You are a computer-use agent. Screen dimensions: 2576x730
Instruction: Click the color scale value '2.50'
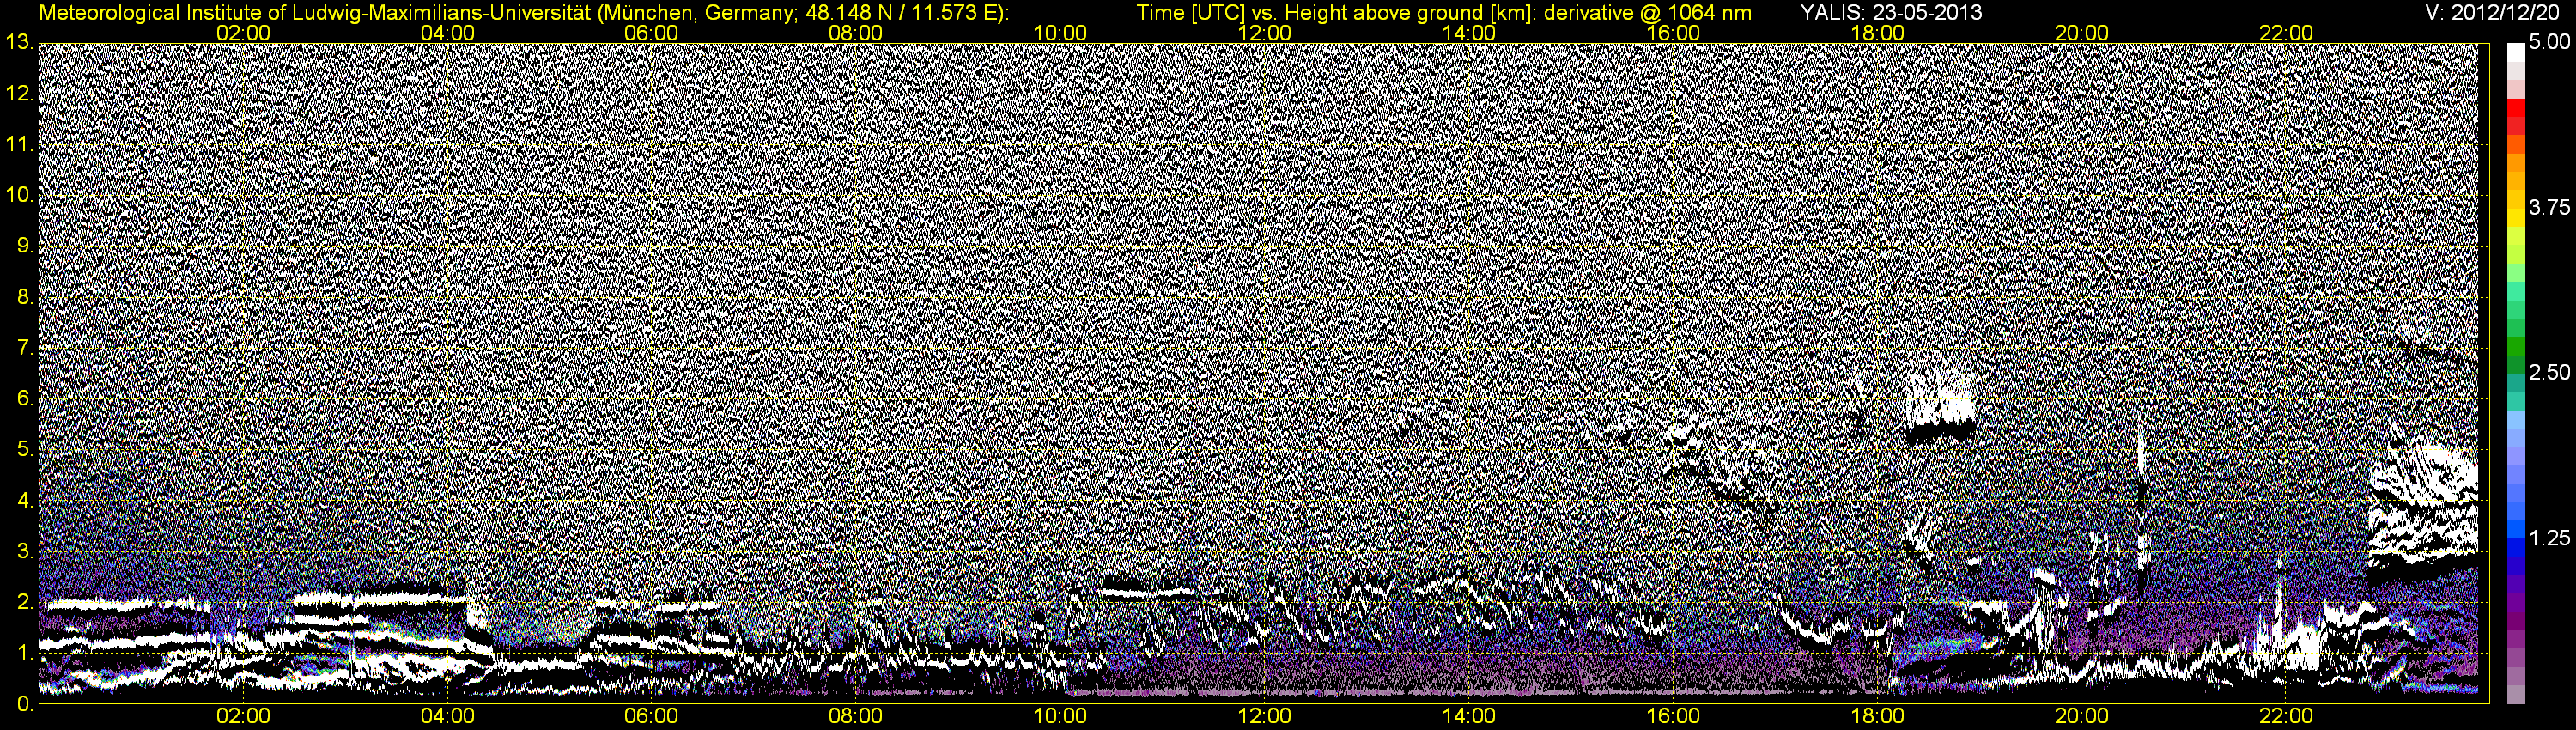click(x=2549, y=372)
